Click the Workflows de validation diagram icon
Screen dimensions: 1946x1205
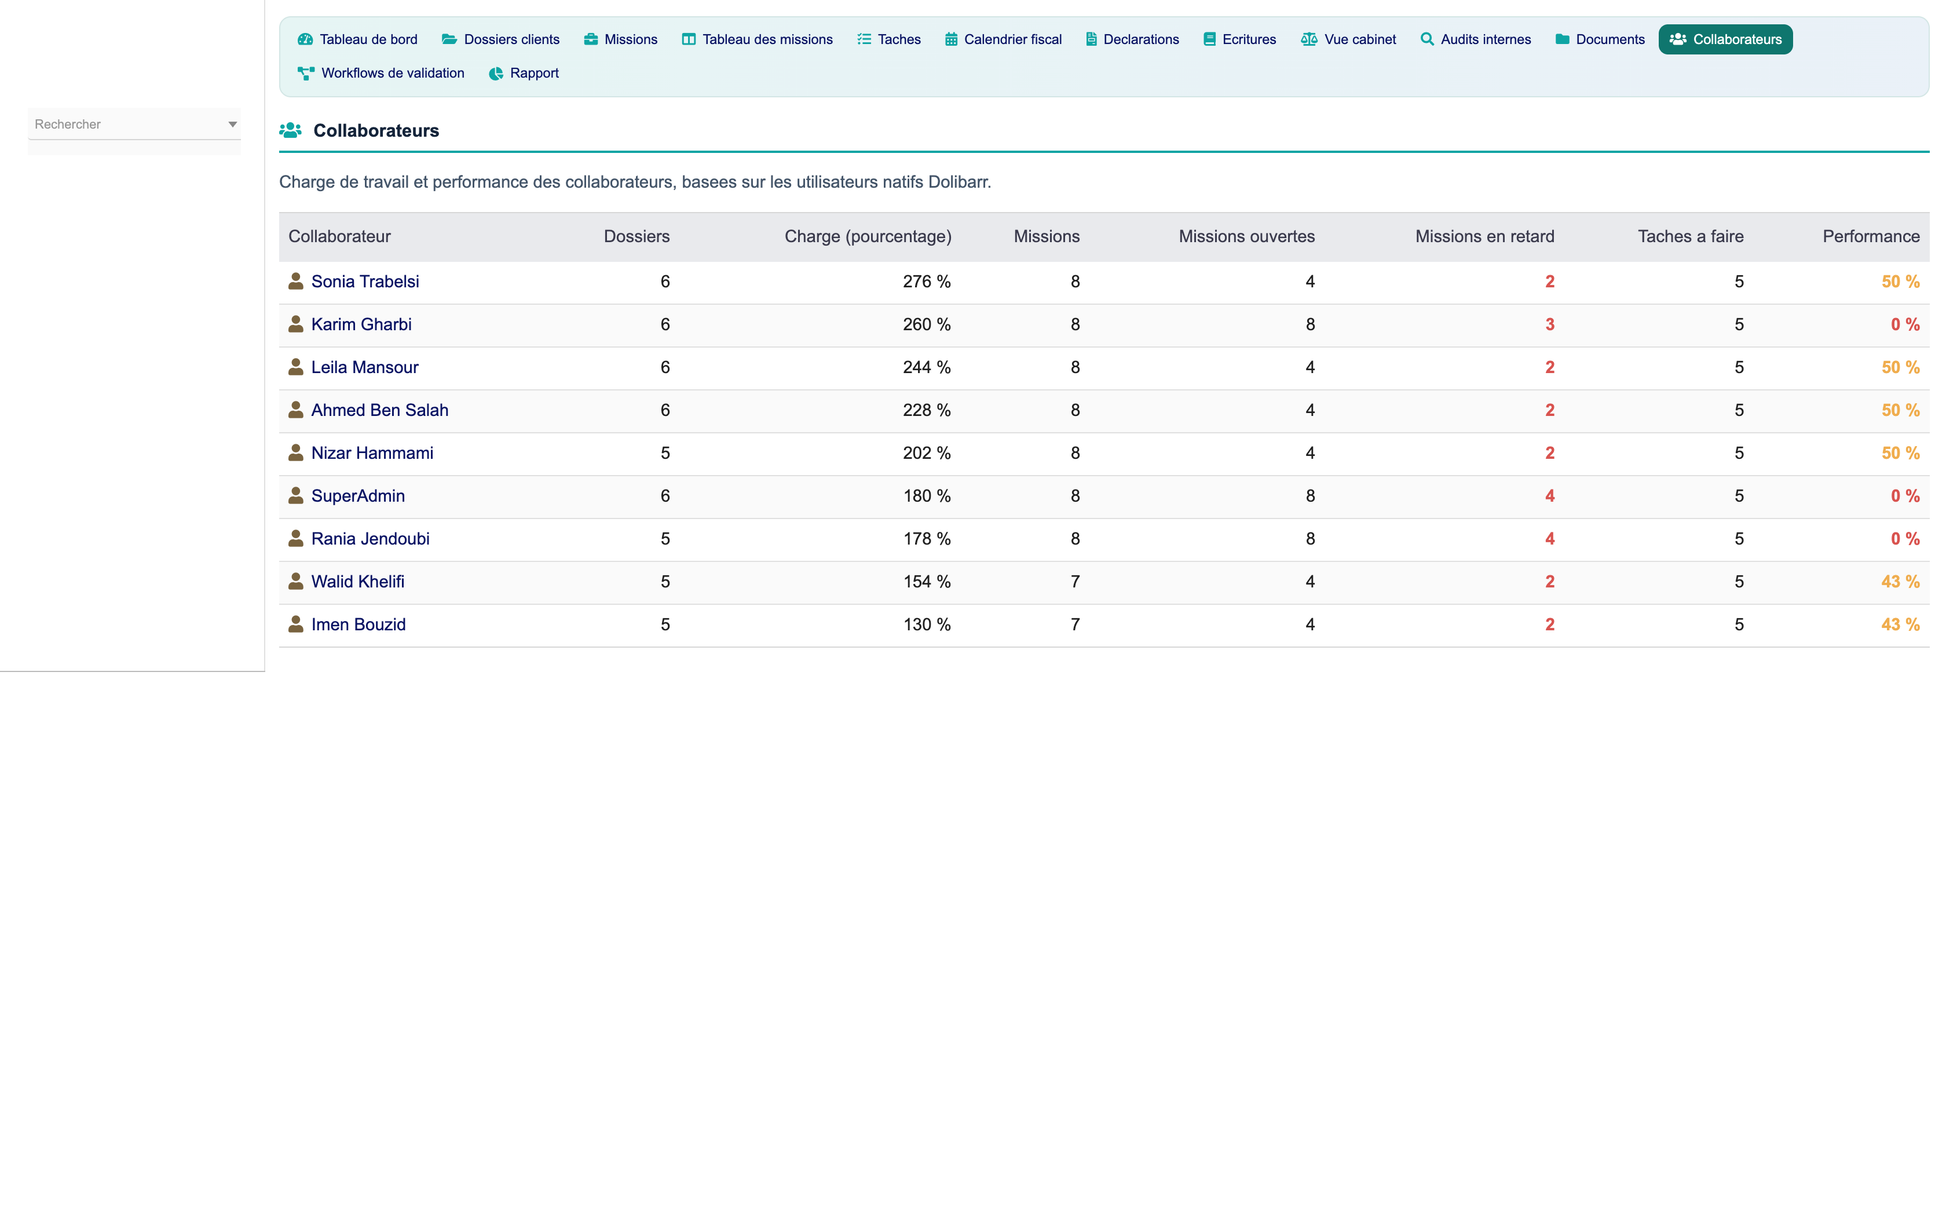coord(306,73)
